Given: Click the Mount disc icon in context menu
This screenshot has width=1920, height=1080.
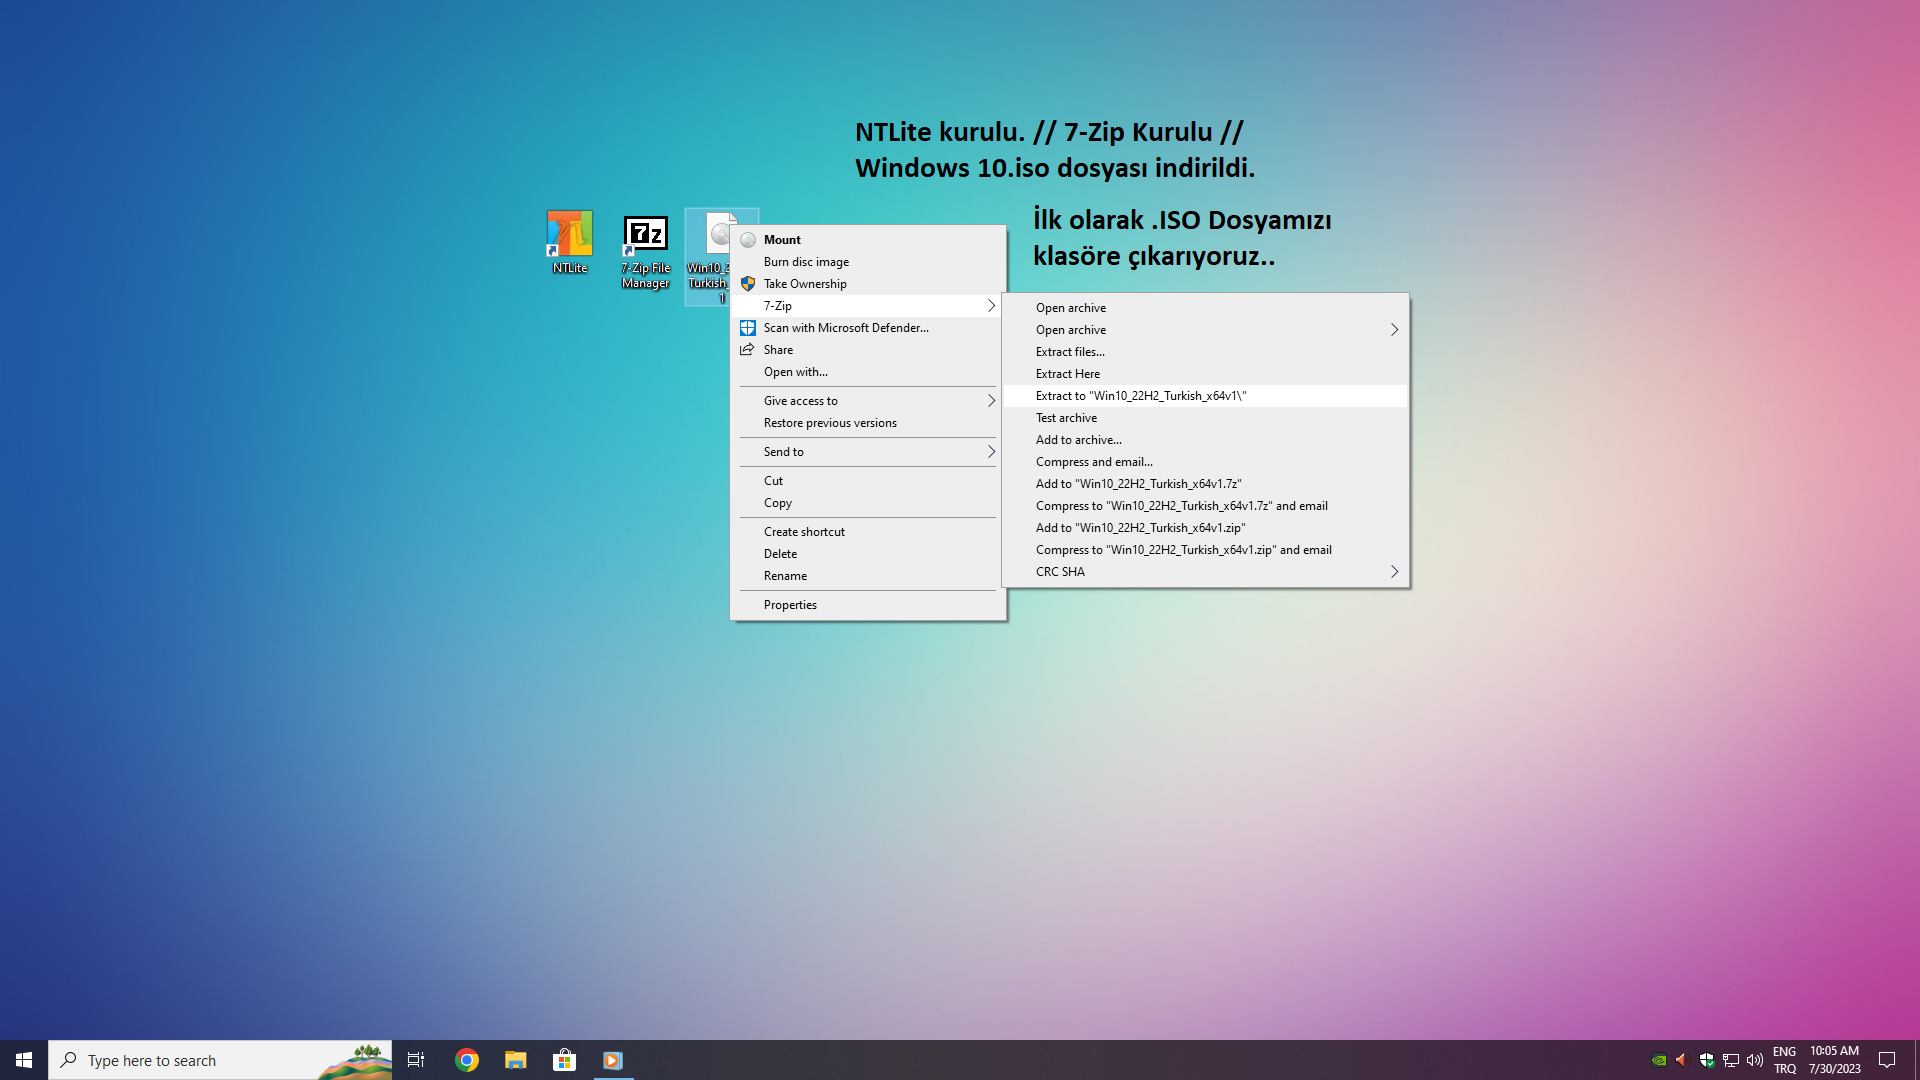Looking at the screenshot, I should (748, 240).
